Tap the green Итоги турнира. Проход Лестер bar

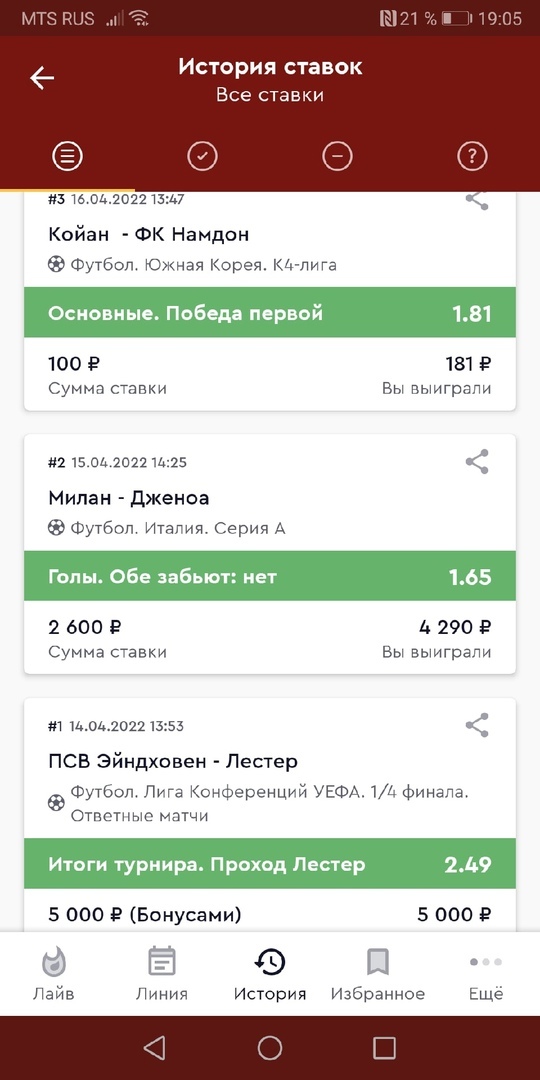pos(270,864)
